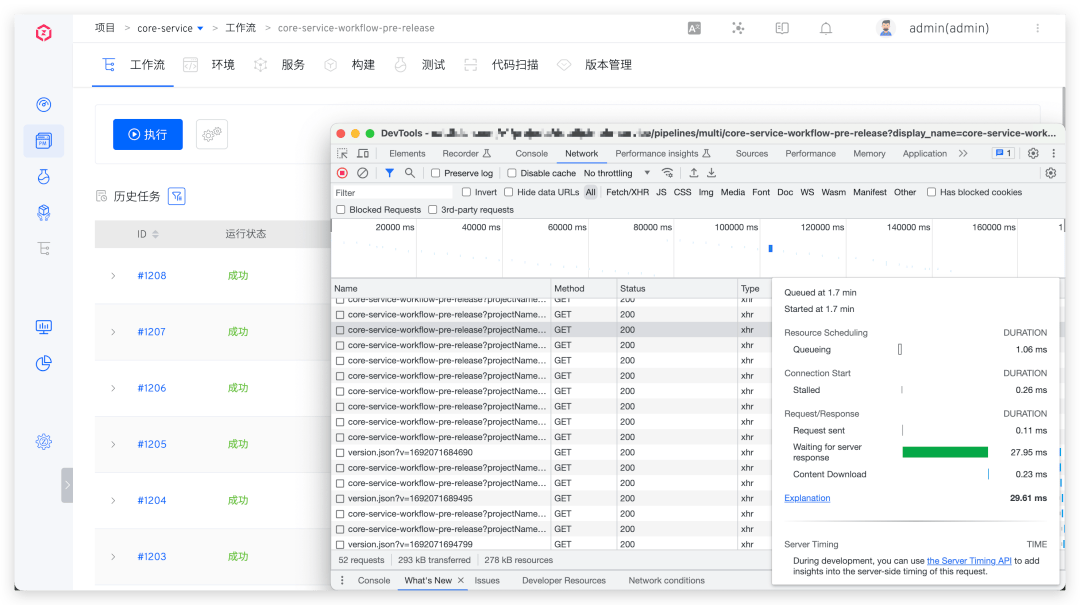Open the No throttling dropdown
The image size is (1080, 605).
click(x=616, y=173)
